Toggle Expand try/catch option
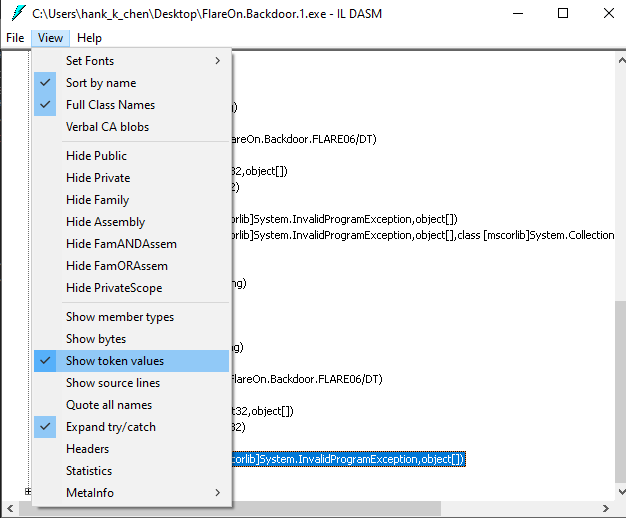The image size is (626, 518). [x=132, y=427]
